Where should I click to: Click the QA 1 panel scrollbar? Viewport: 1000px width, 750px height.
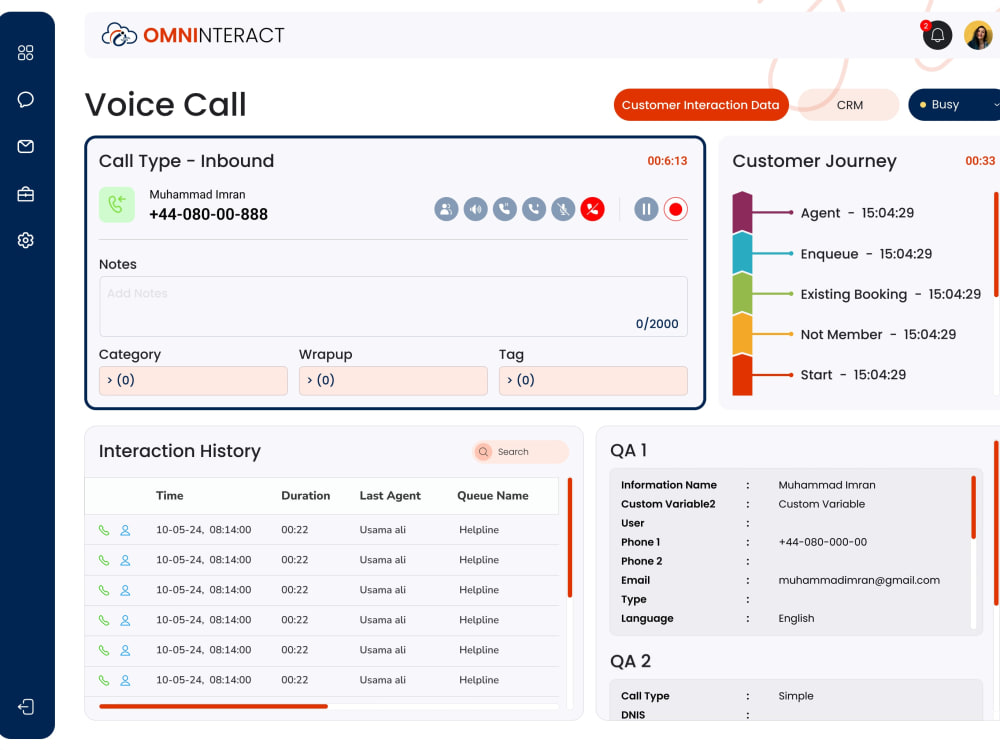pyautogui.click(x=973, y=507)
